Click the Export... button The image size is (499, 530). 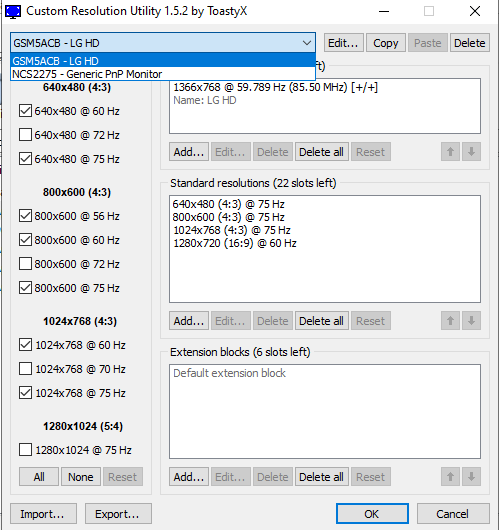118,514
